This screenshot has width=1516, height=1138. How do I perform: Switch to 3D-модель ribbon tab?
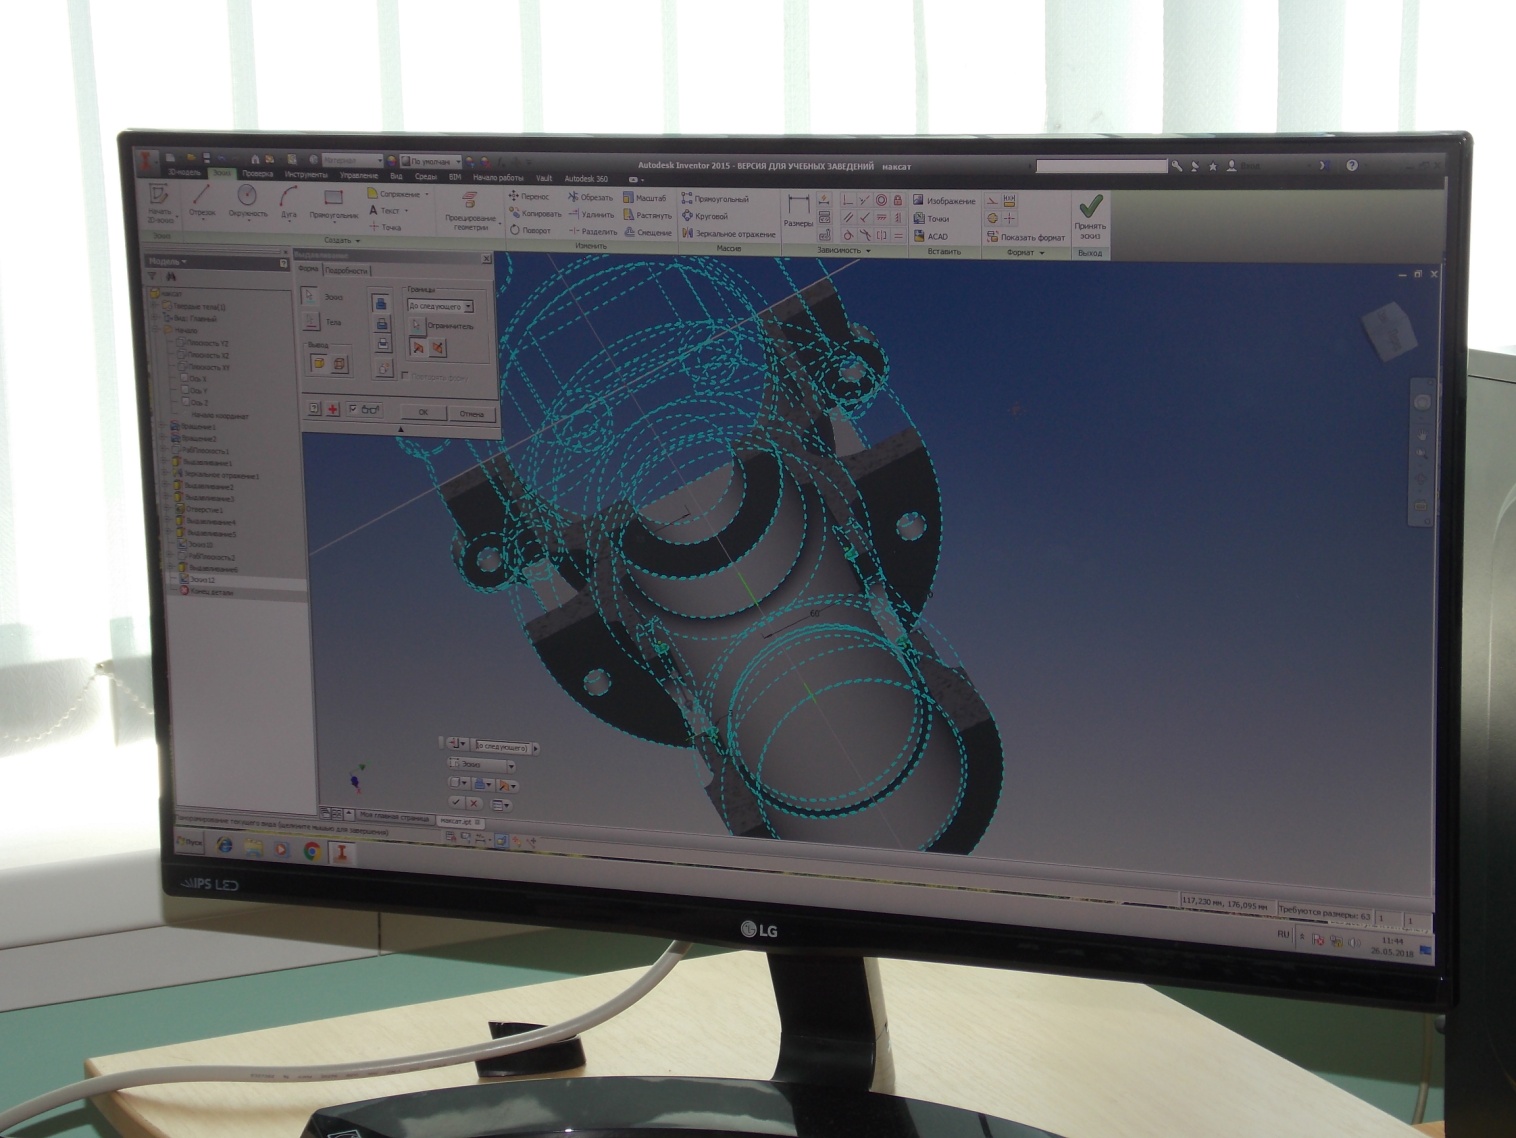184,173
